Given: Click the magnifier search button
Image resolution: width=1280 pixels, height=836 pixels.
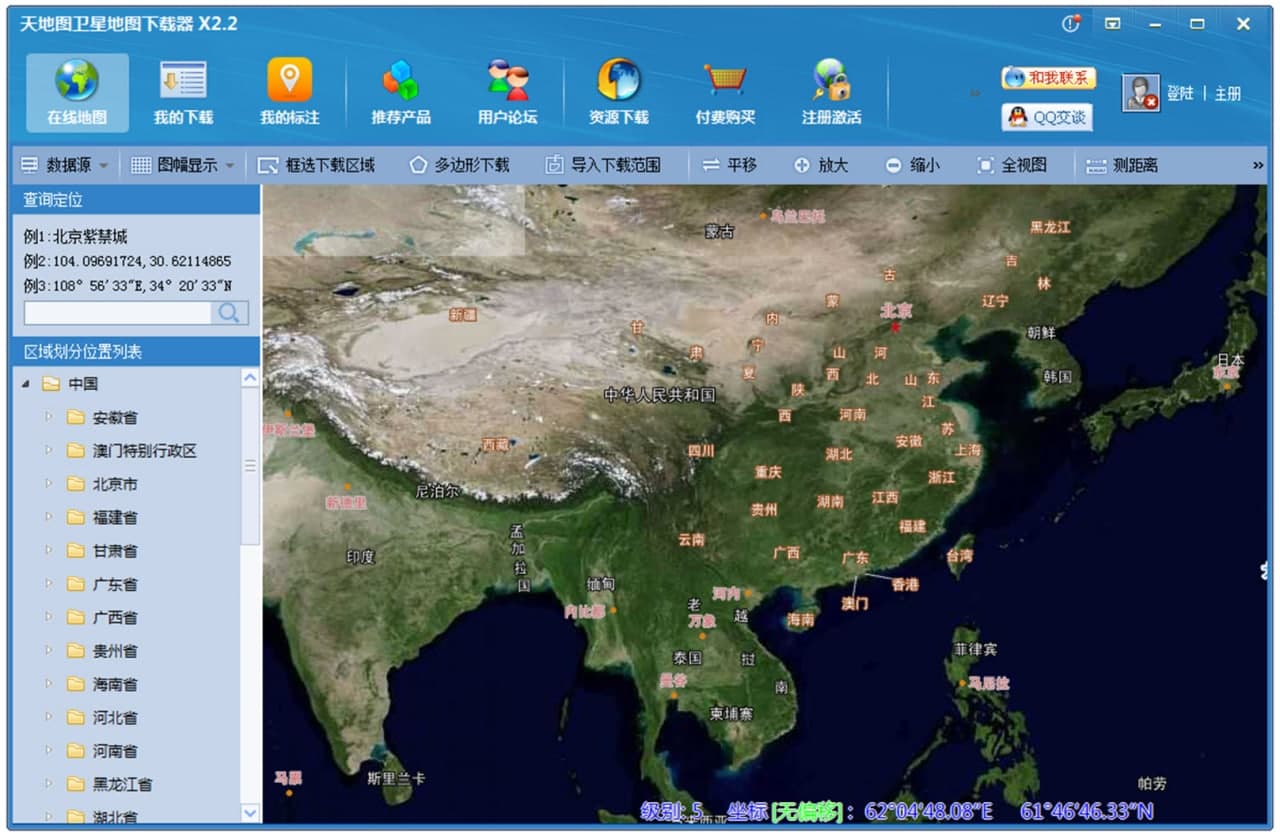Looking at the screenshot, I should 230,313.
